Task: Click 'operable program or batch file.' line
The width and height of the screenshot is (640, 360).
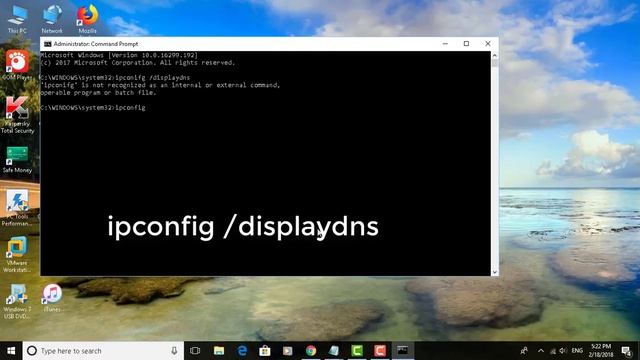Action: point(98,93)
